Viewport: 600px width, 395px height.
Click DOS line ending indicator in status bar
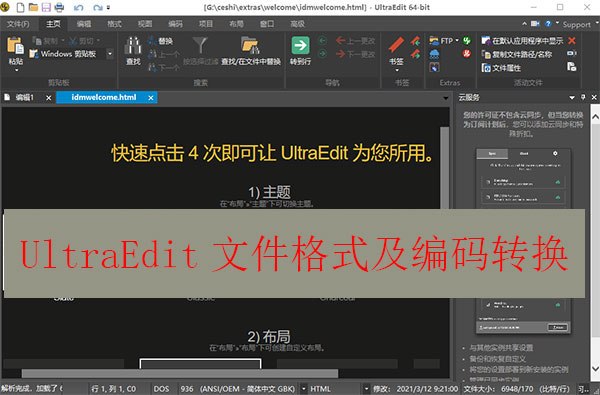click(161, 389)
